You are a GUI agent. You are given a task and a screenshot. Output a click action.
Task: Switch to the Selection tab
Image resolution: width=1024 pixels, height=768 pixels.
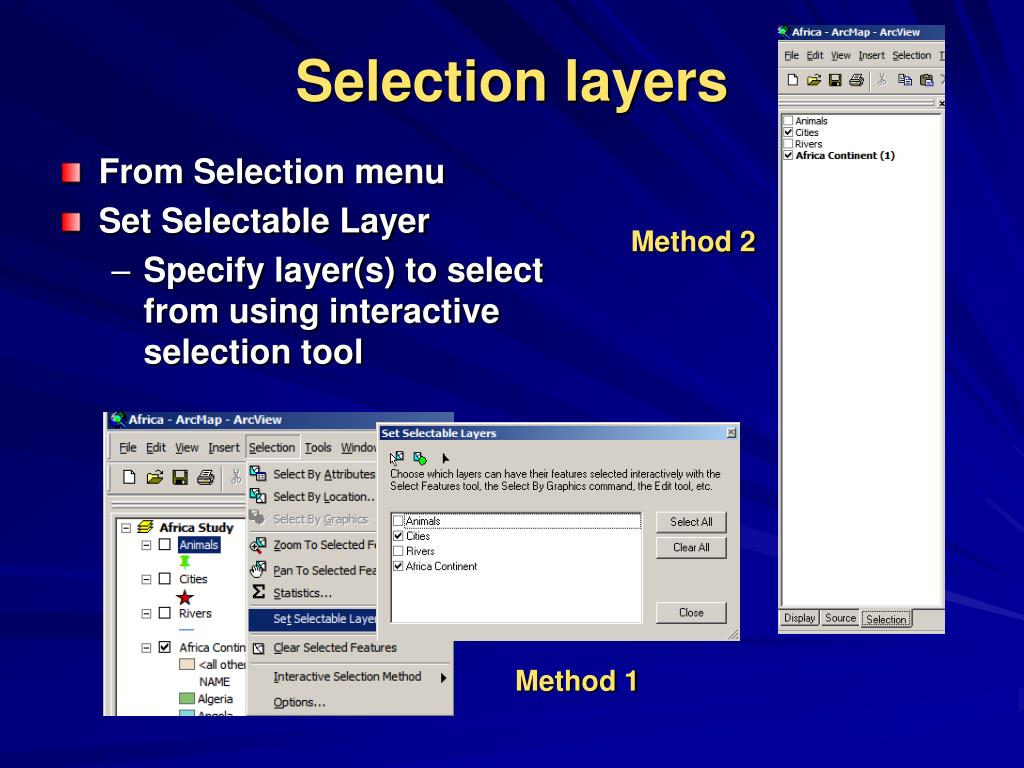886,619
